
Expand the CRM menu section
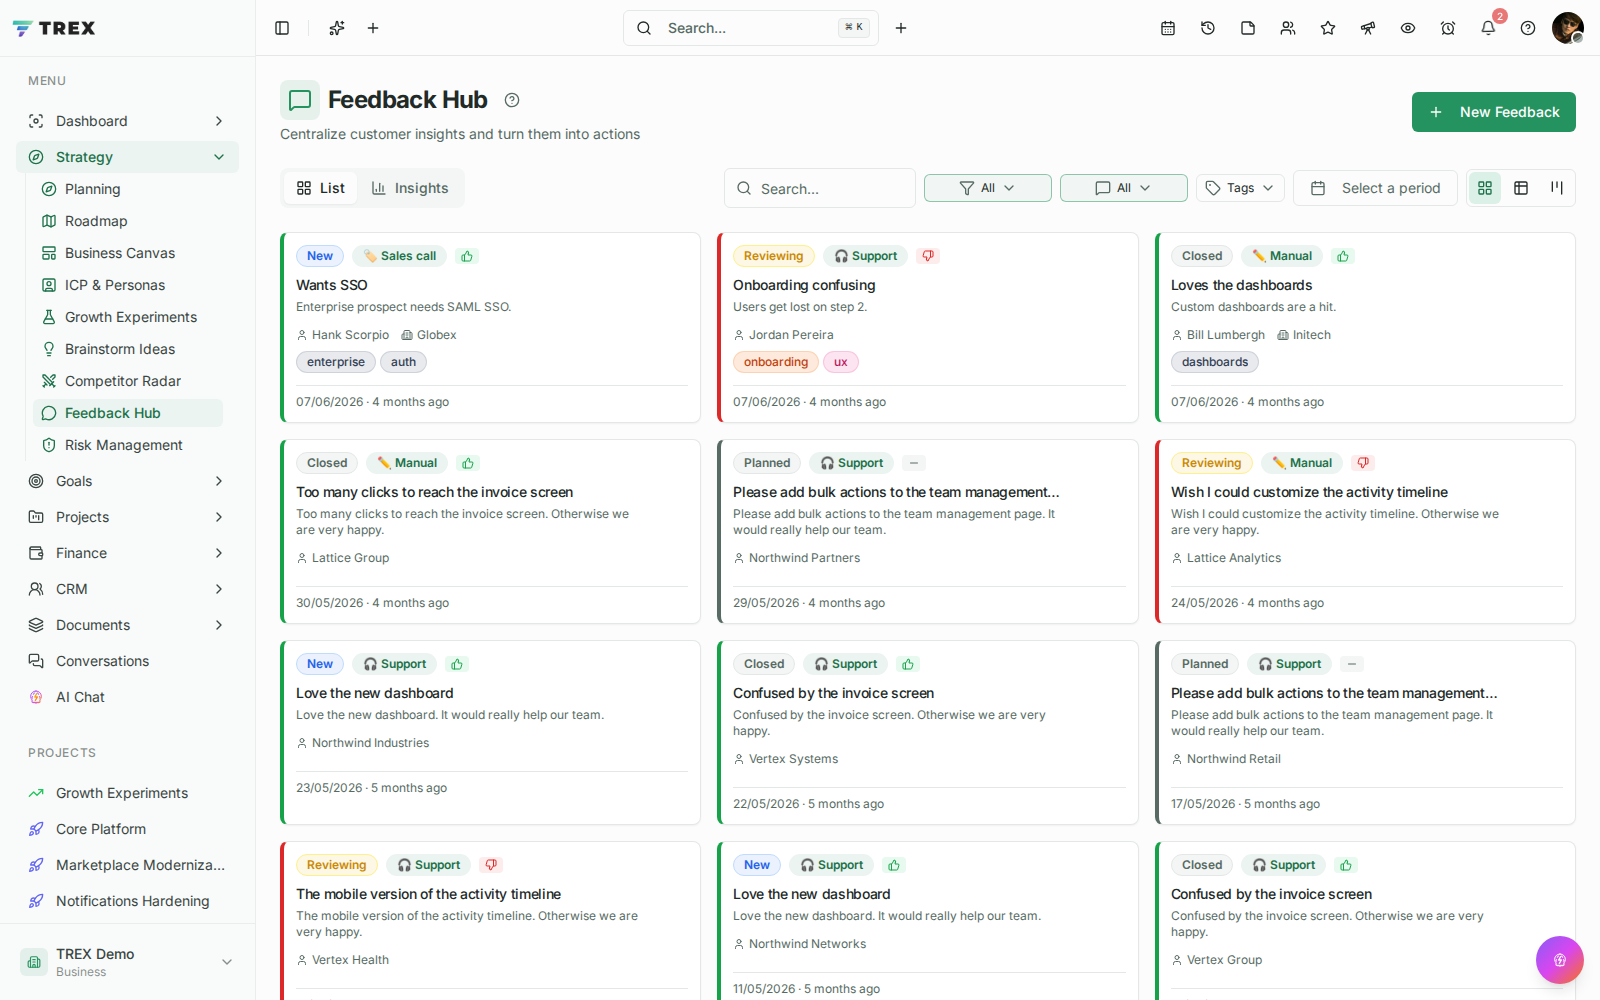click(127, 589)
